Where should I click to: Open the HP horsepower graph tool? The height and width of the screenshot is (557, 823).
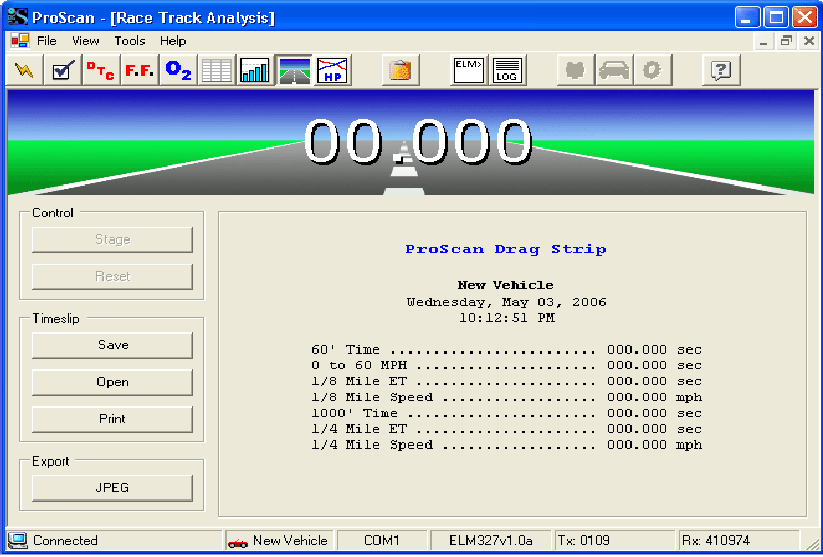(x=331, y=71)
